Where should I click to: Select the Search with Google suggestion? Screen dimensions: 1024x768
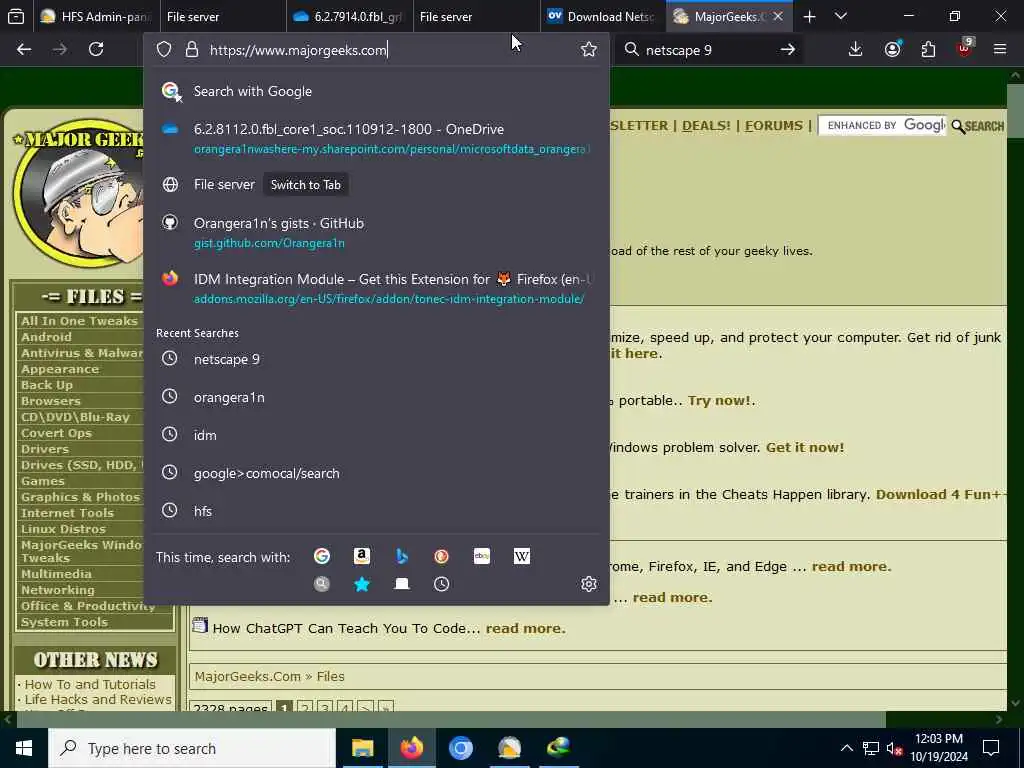click(376, 91)
